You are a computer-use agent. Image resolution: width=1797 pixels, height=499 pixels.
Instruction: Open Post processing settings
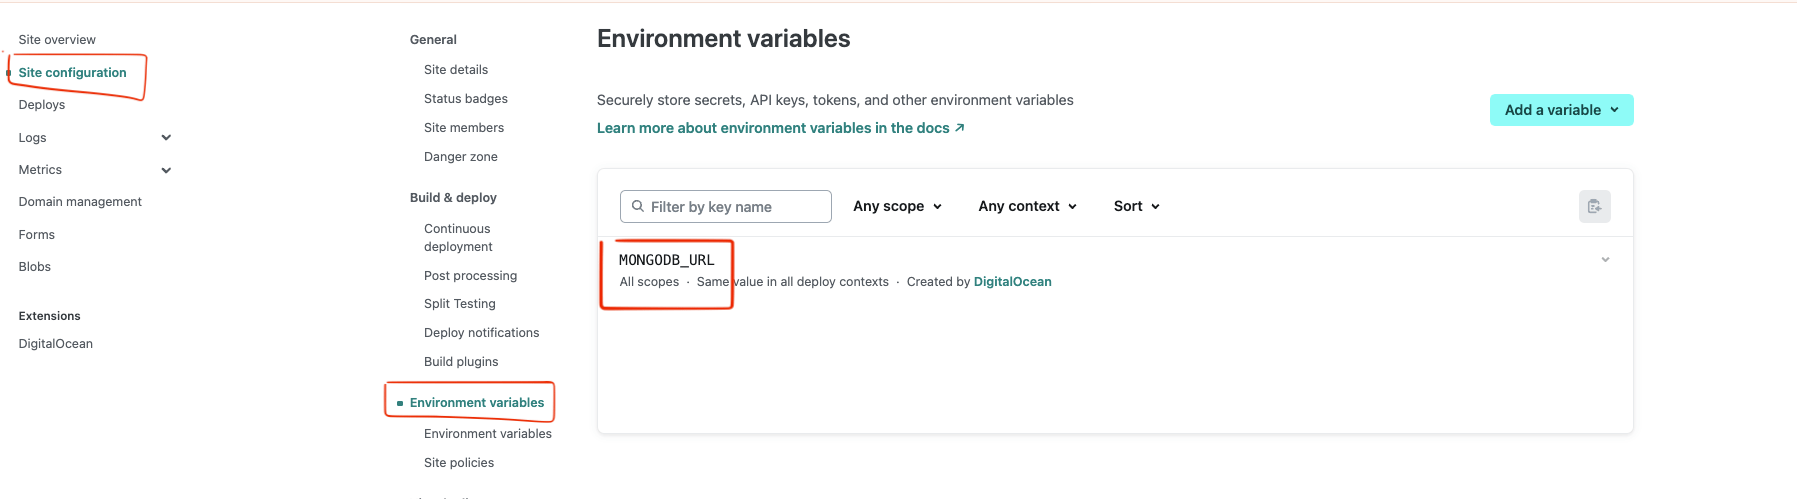pos(471,276)
